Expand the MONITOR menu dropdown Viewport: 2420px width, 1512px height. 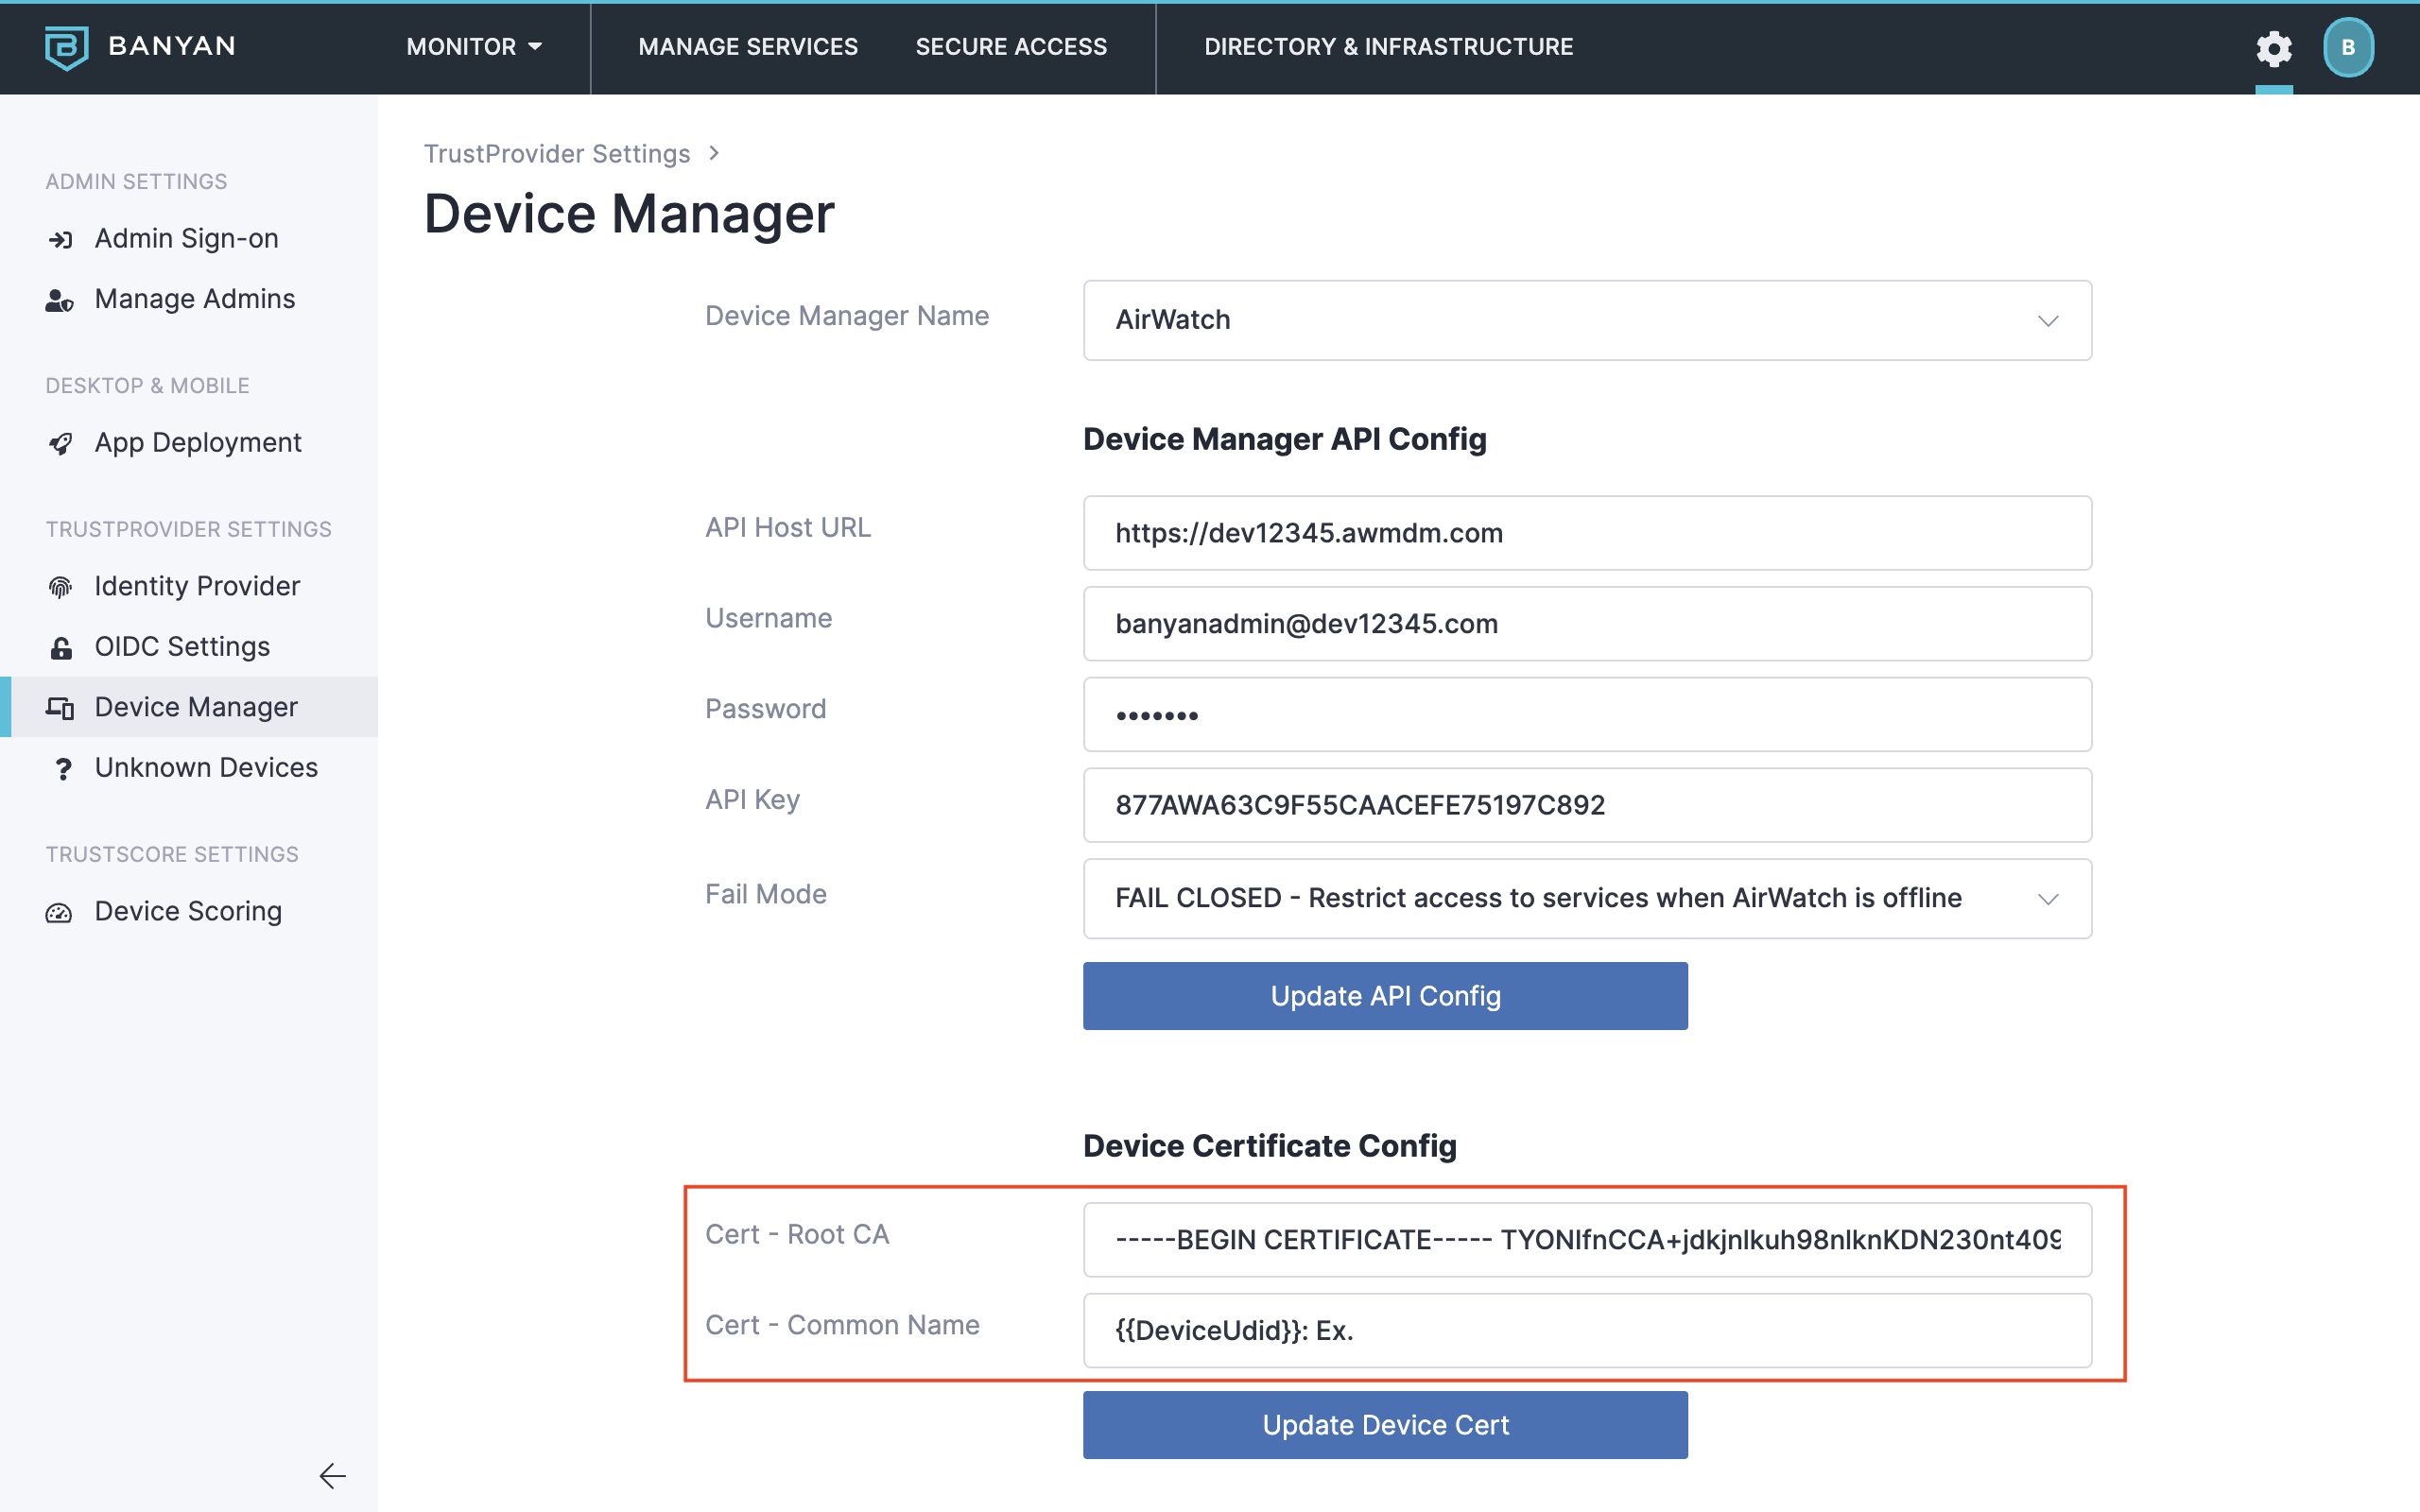pyautogui.click(x=474, y=47)
